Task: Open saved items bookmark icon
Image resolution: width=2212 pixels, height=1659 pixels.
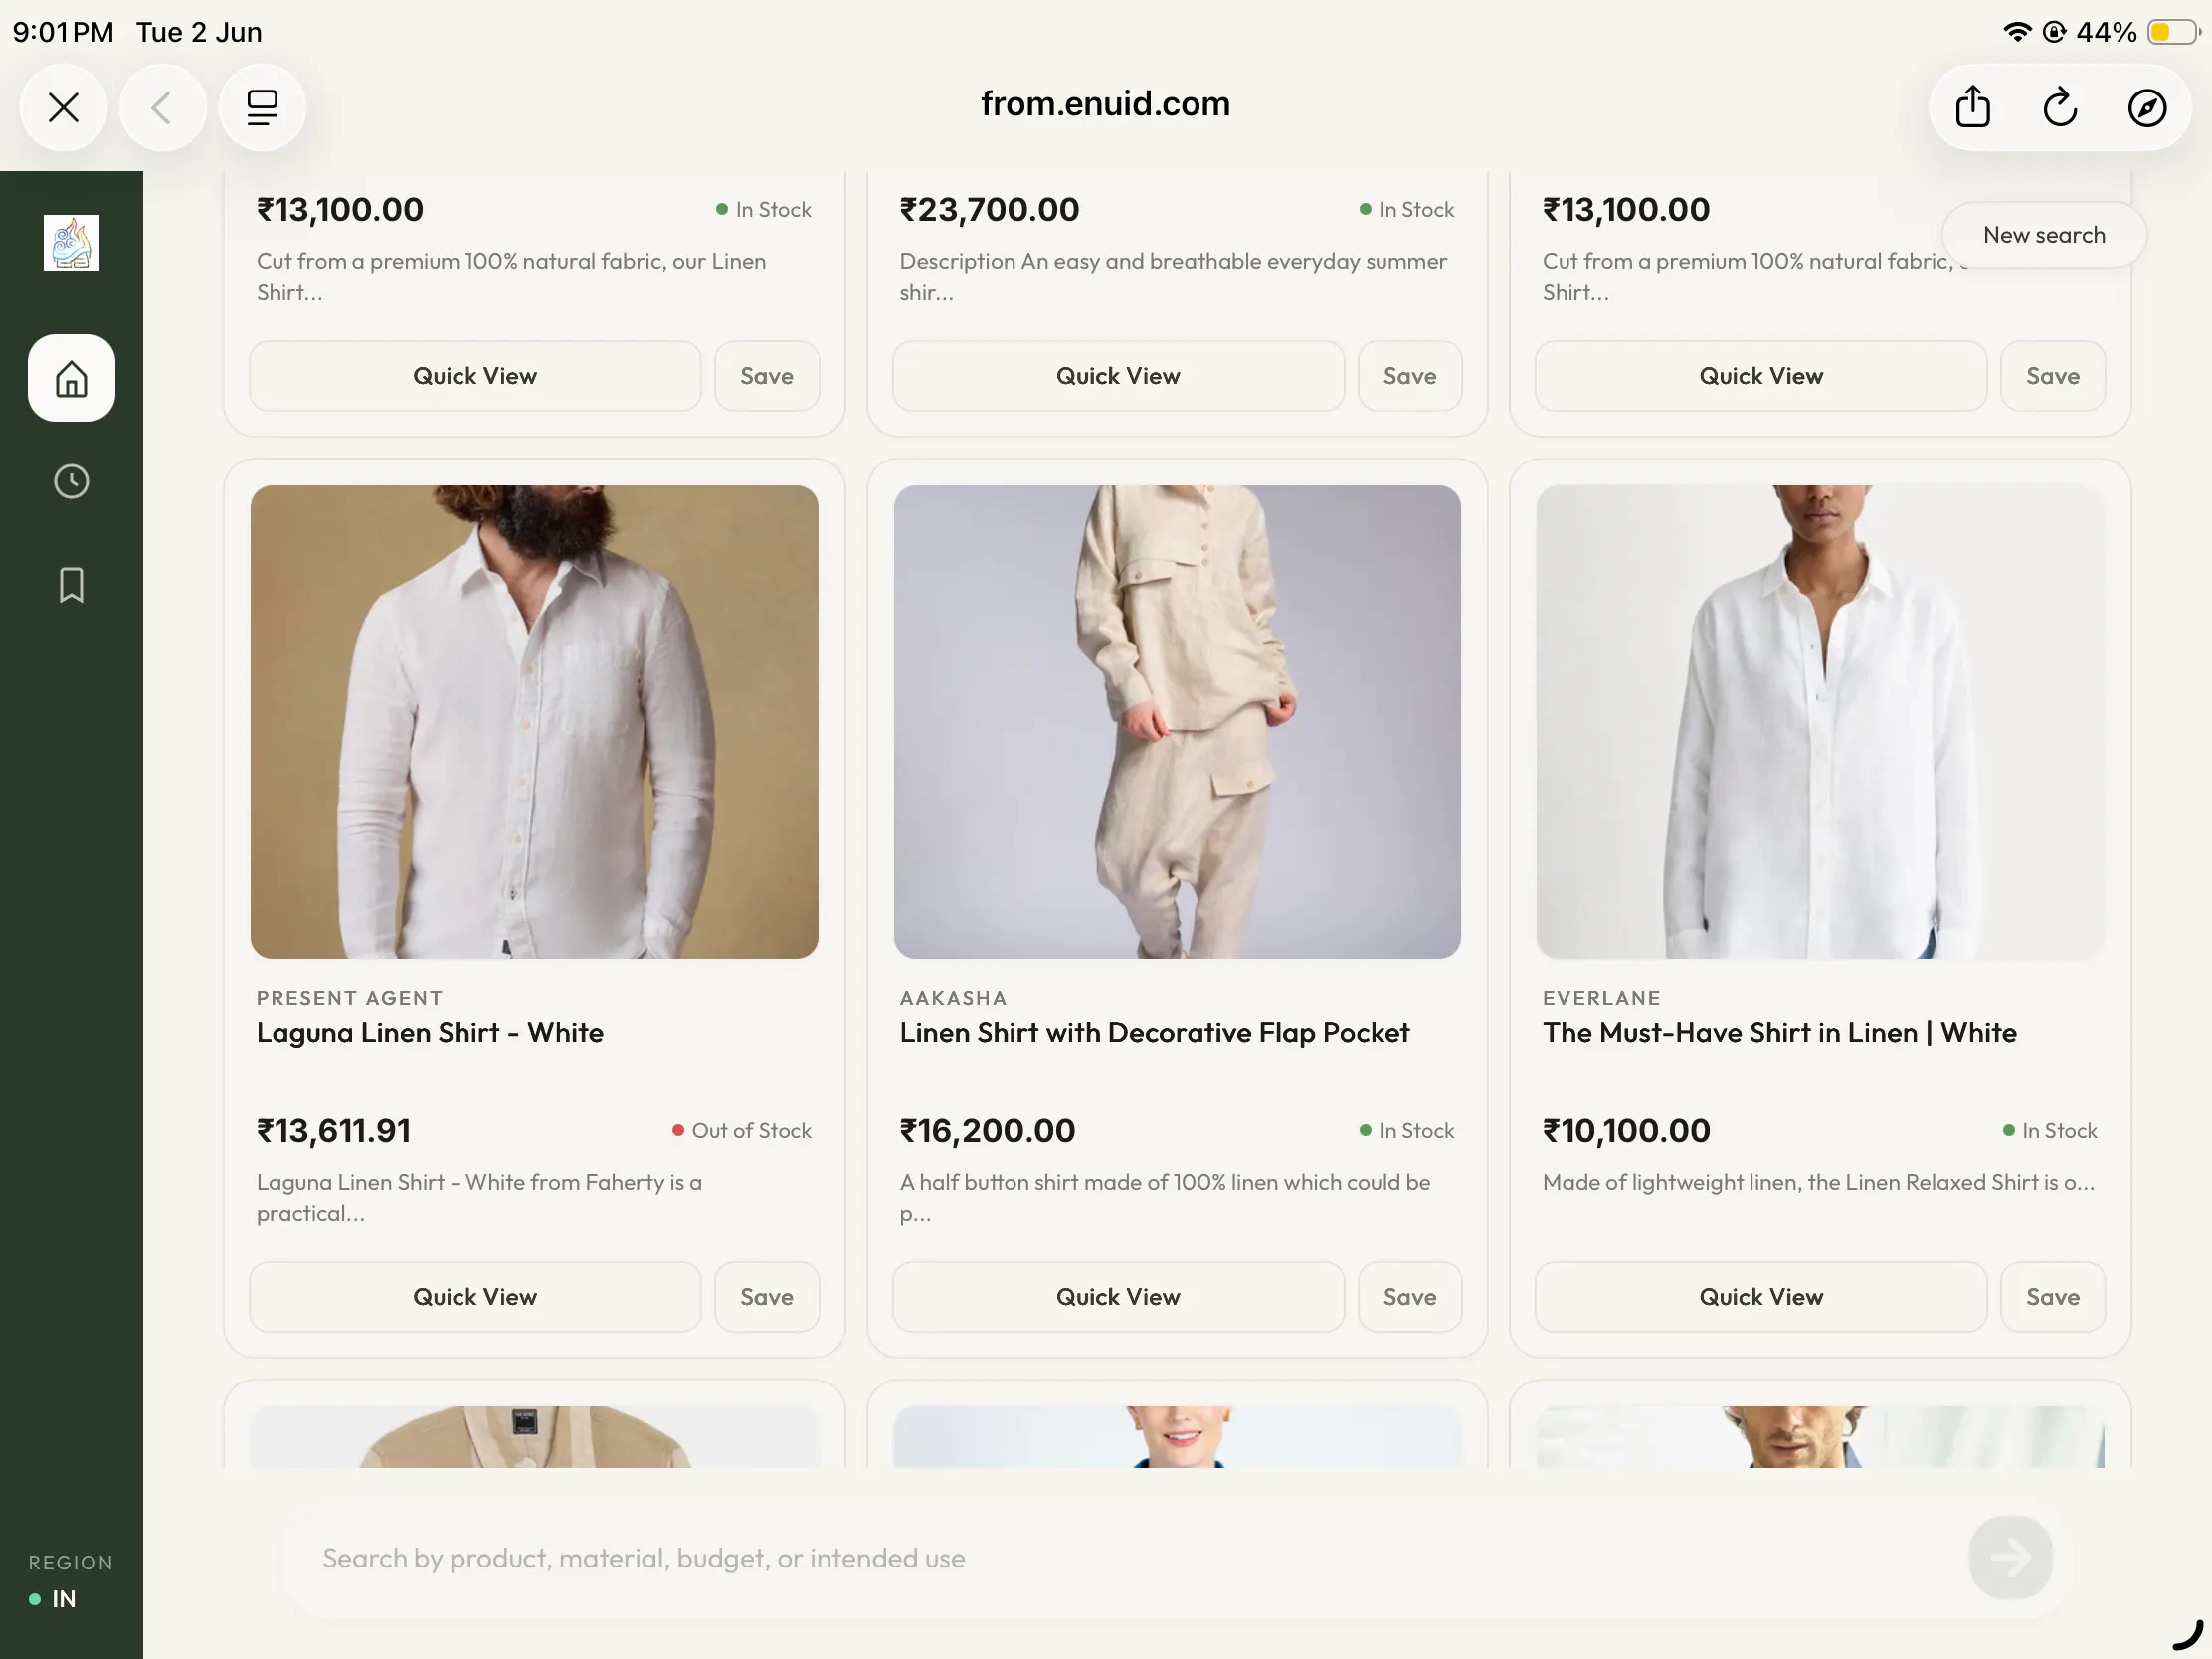Action: click(71, 585)
